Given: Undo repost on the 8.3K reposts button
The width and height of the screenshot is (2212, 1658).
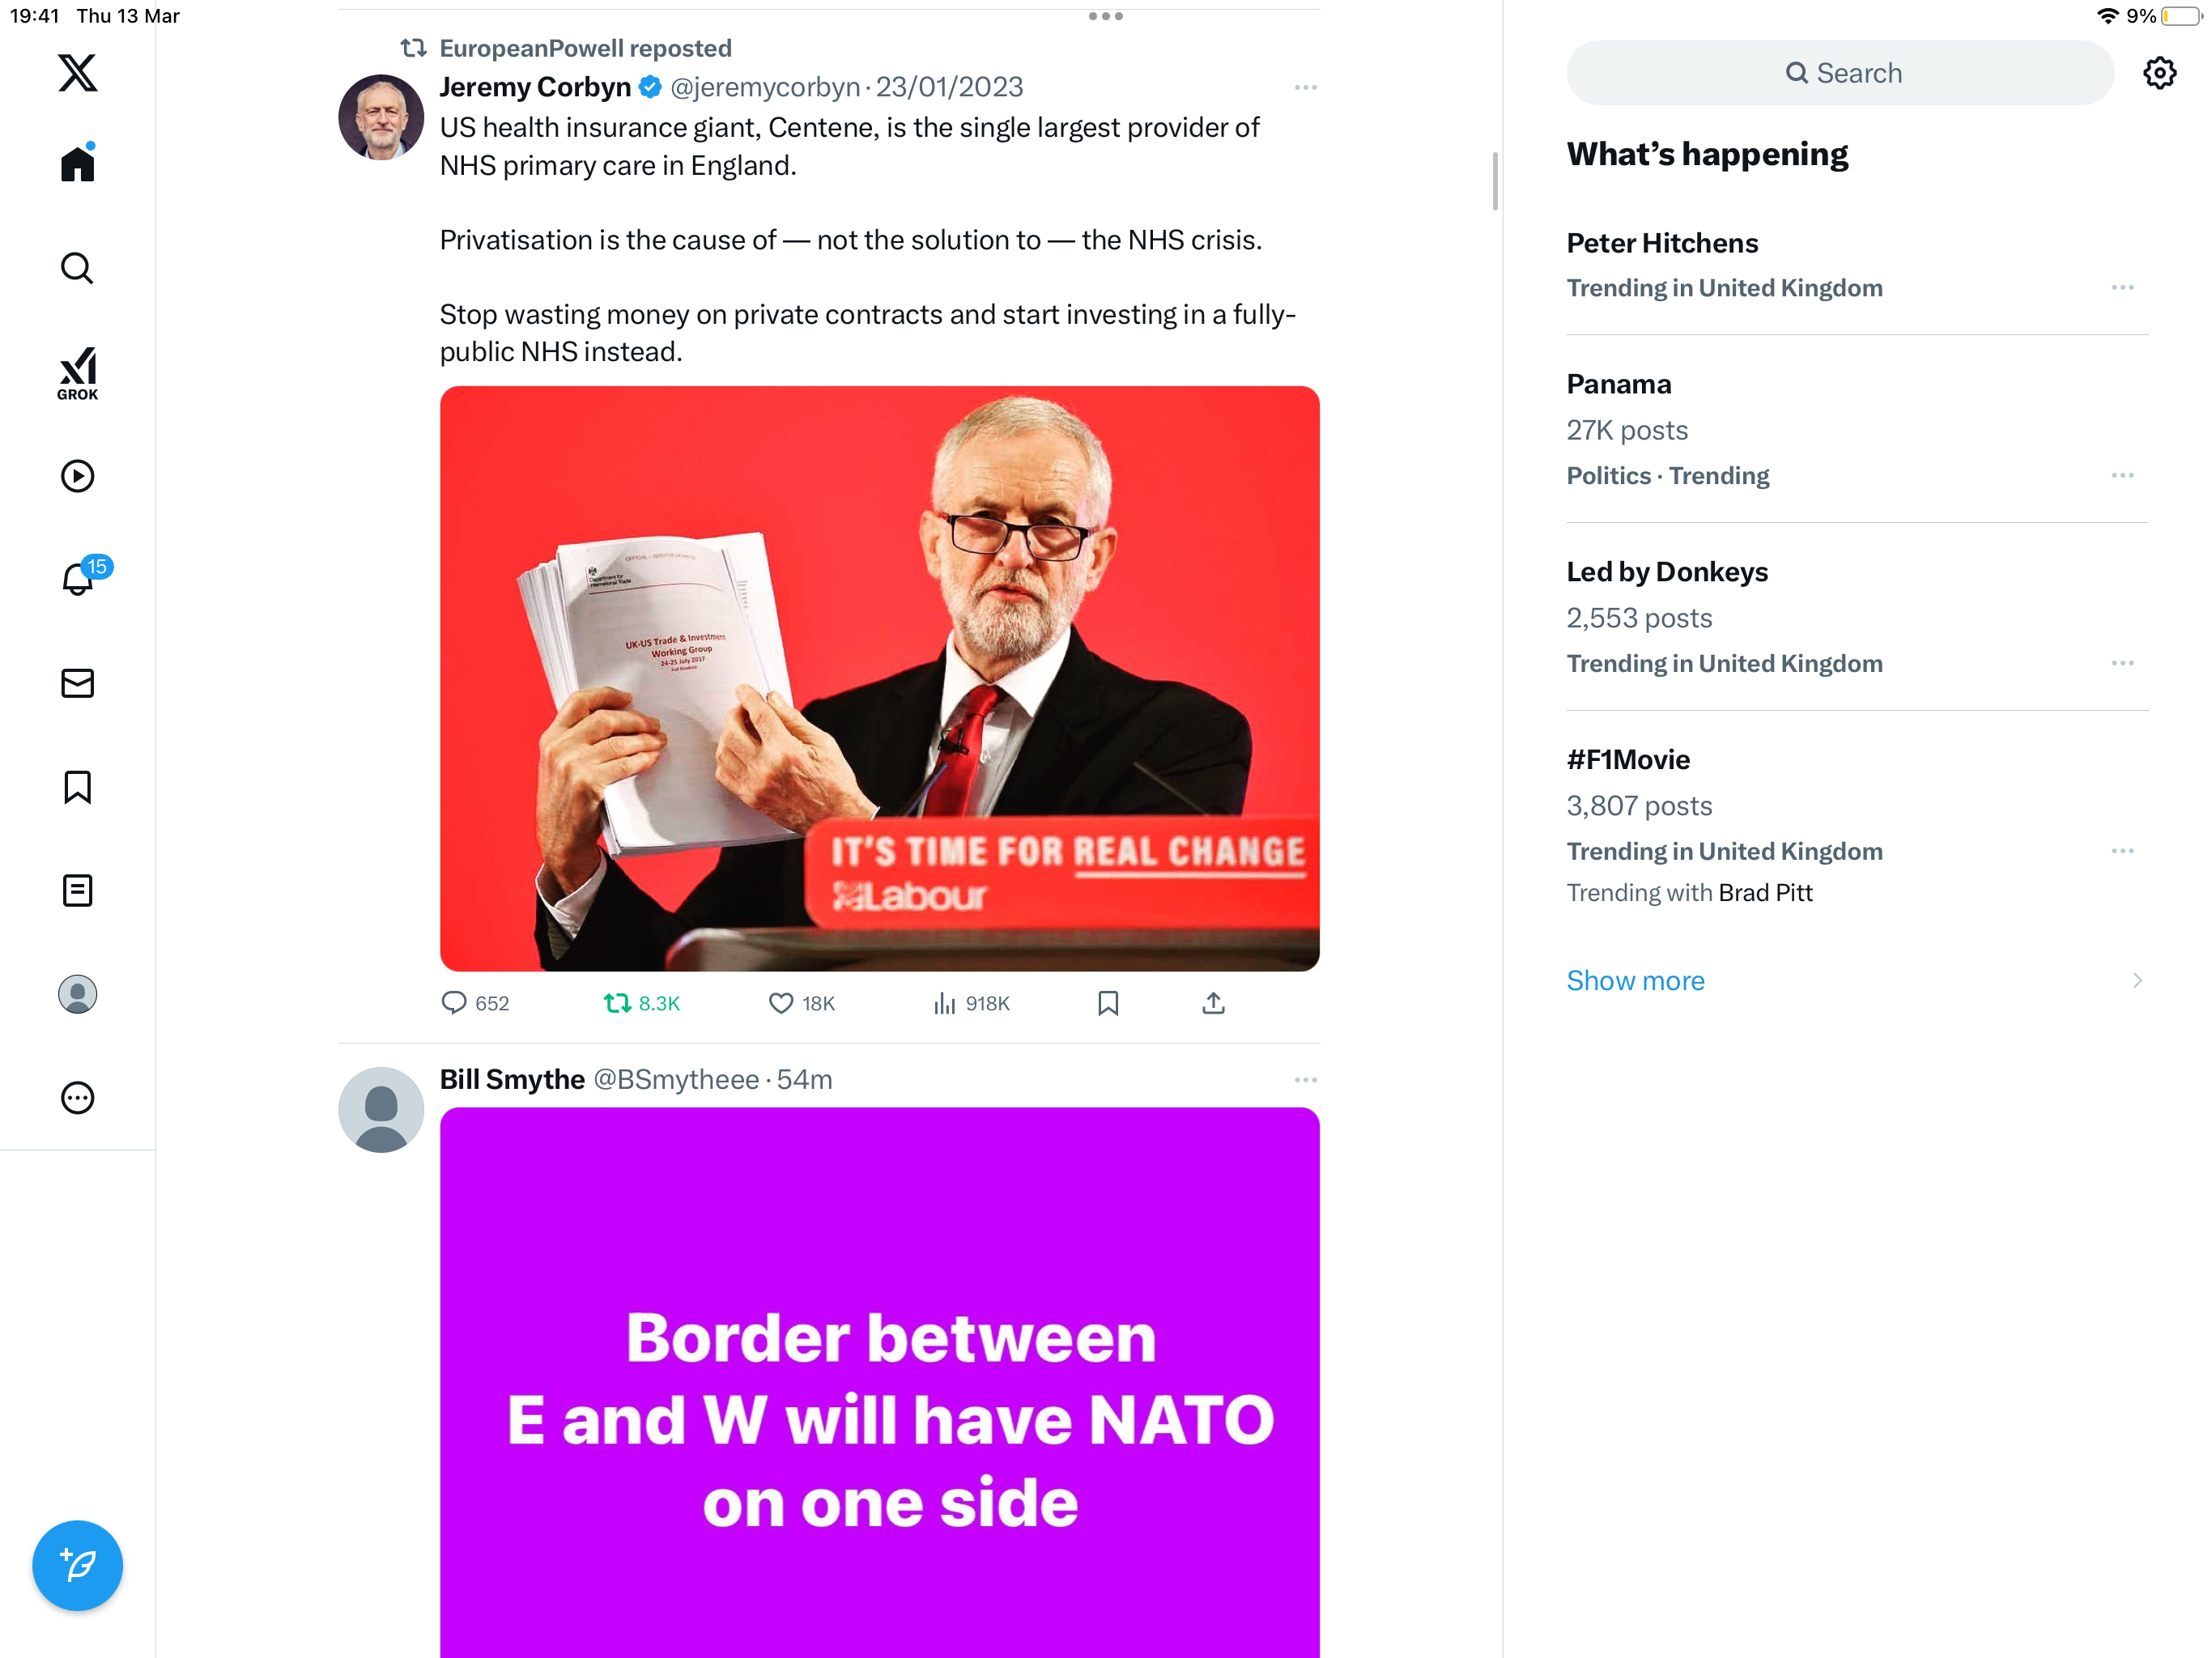Looking at the screenshot, I should pos(642,1003).
